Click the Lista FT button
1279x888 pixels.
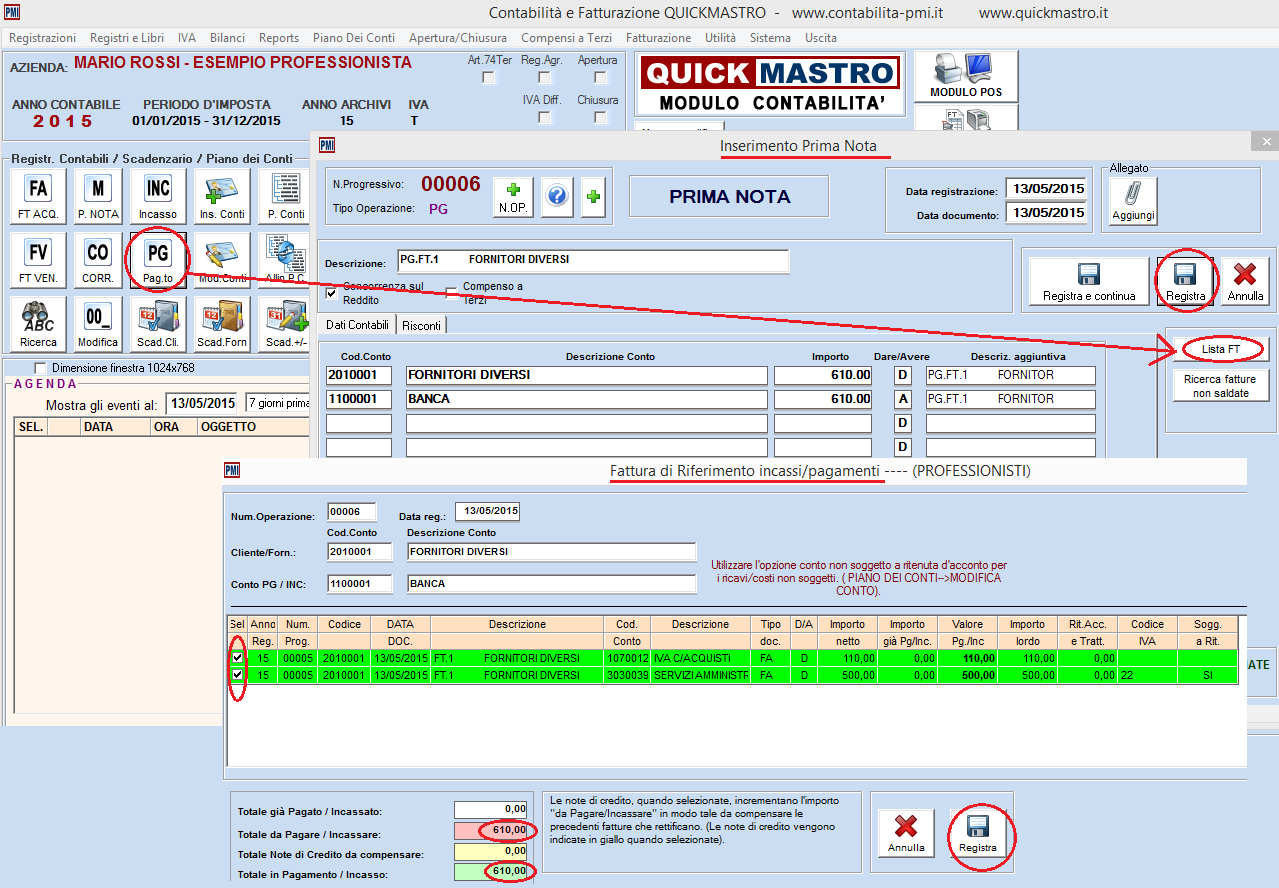click(1220, 348)
